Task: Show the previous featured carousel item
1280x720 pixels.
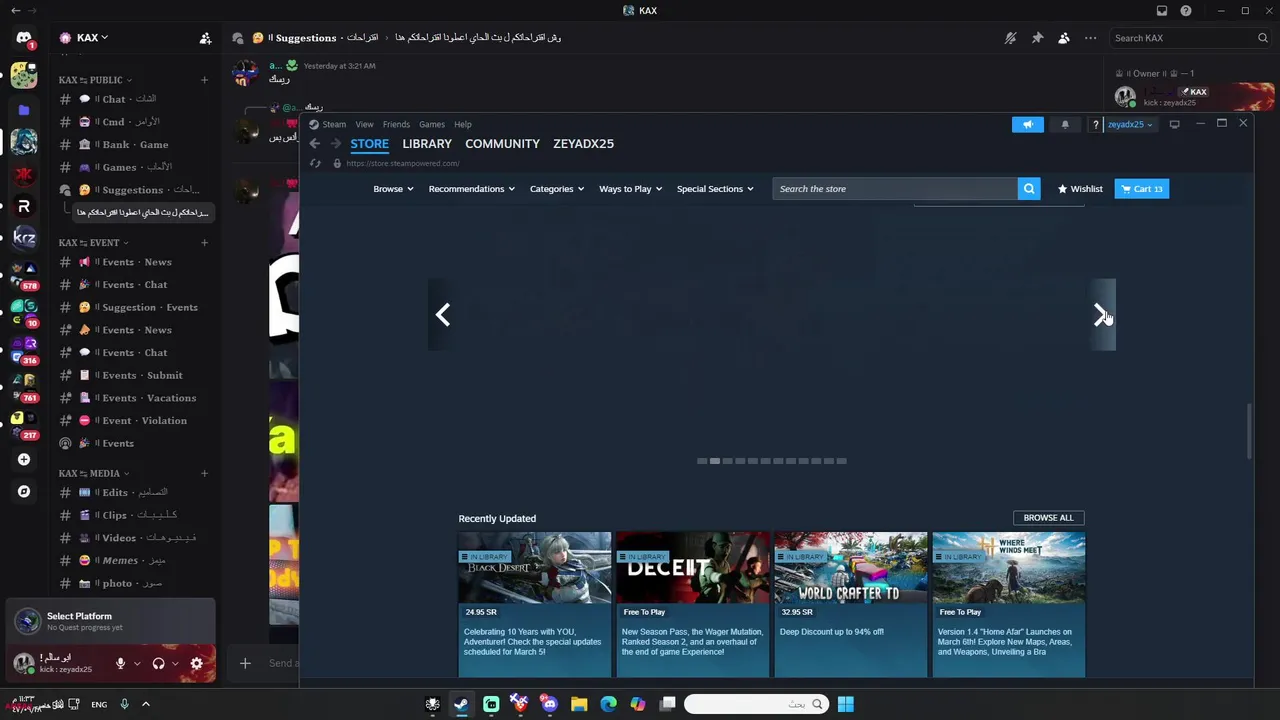Action: point(442,315)
